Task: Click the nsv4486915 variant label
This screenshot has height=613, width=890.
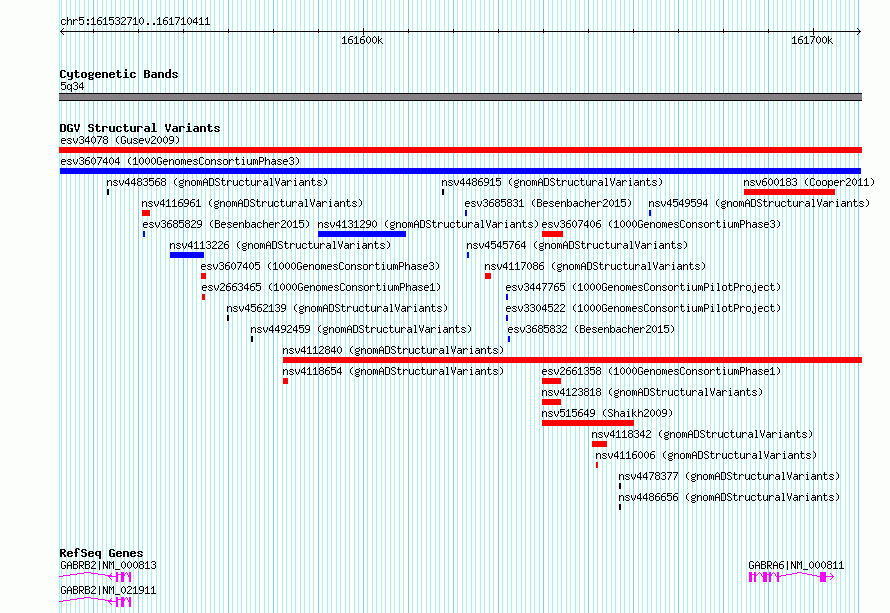Action: click(x=552, y=182)
